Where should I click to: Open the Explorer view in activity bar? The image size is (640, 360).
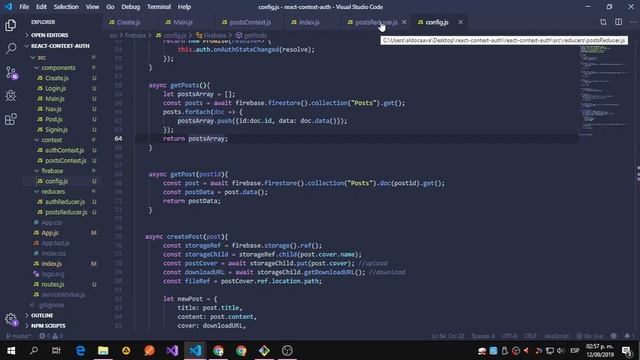point(11,25)
